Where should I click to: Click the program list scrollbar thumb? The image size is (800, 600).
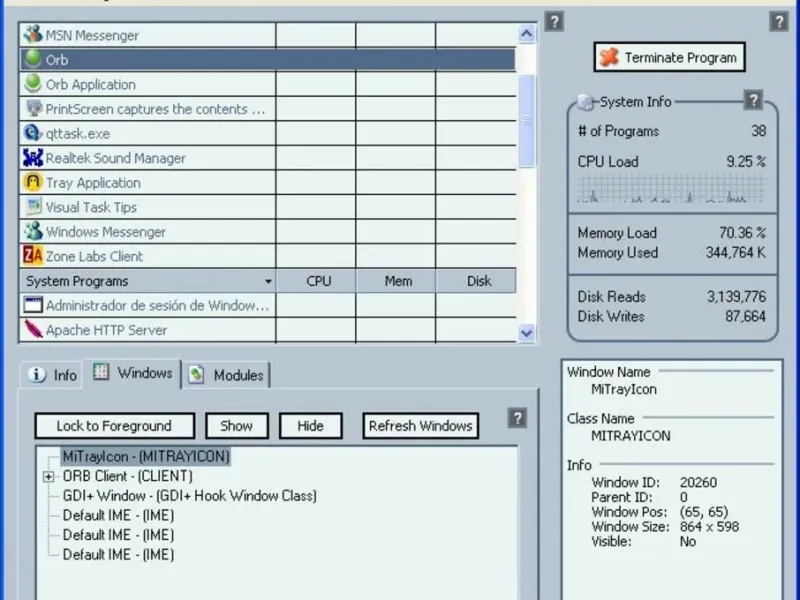pos(527,121)
